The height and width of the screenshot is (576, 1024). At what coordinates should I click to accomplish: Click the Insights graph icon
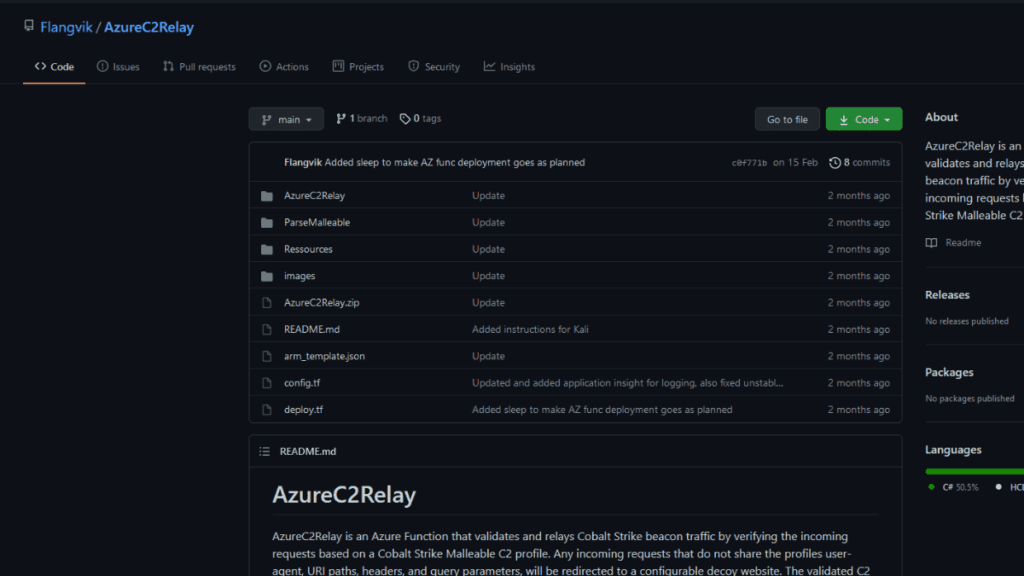click(x=489, y=66)
